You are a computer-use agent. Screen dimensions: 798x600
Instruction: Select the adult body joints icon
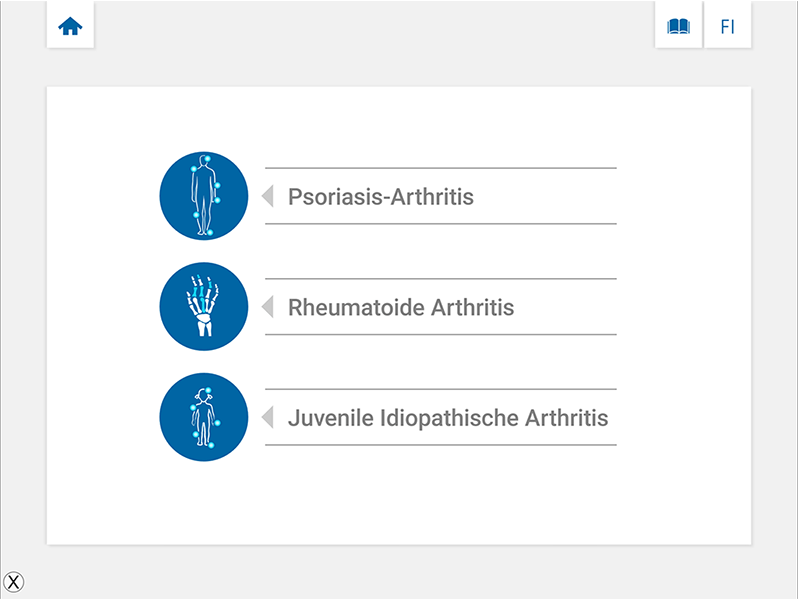(204, 196)
